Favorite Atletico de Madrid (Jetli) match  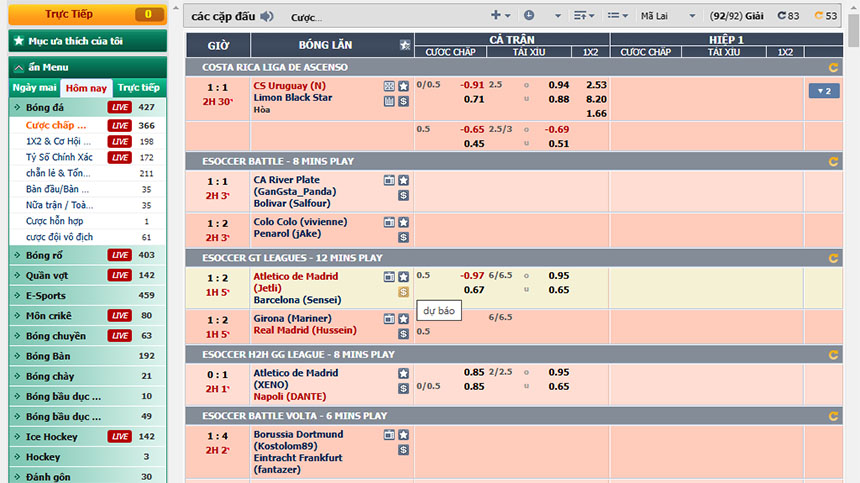[x=404, y=277]
